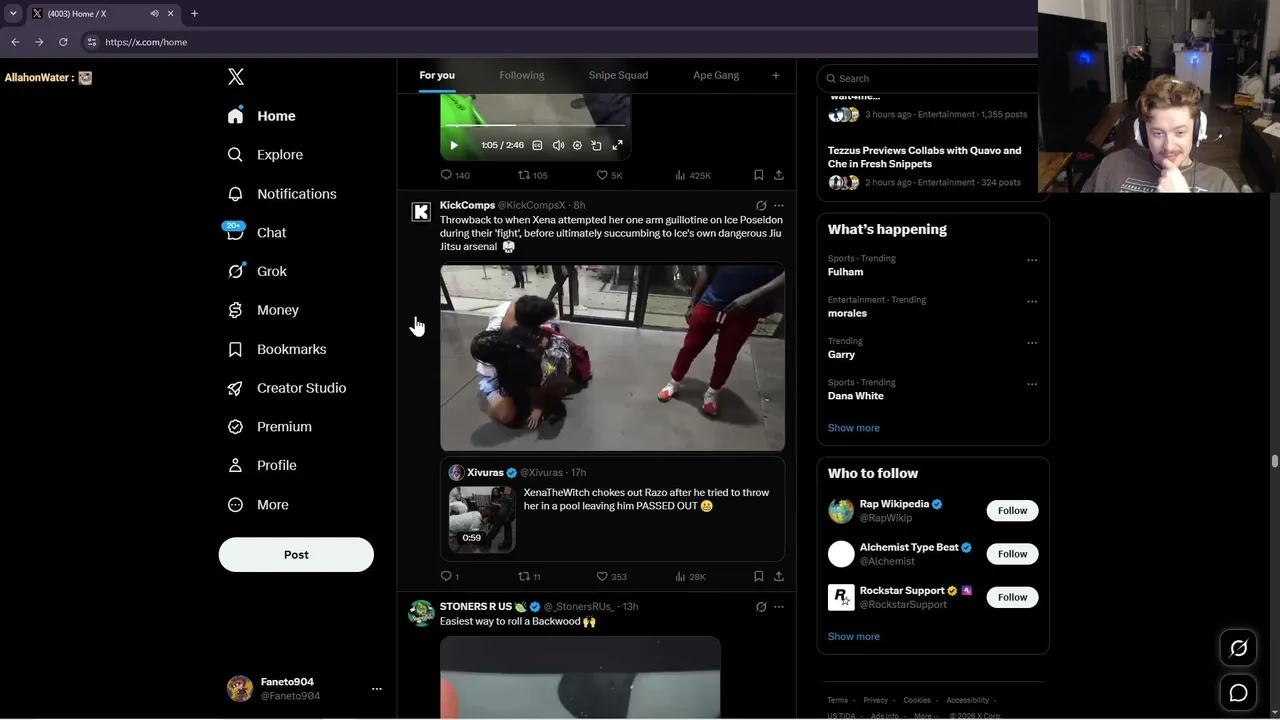Reload the page in the browser

(63, 42)
